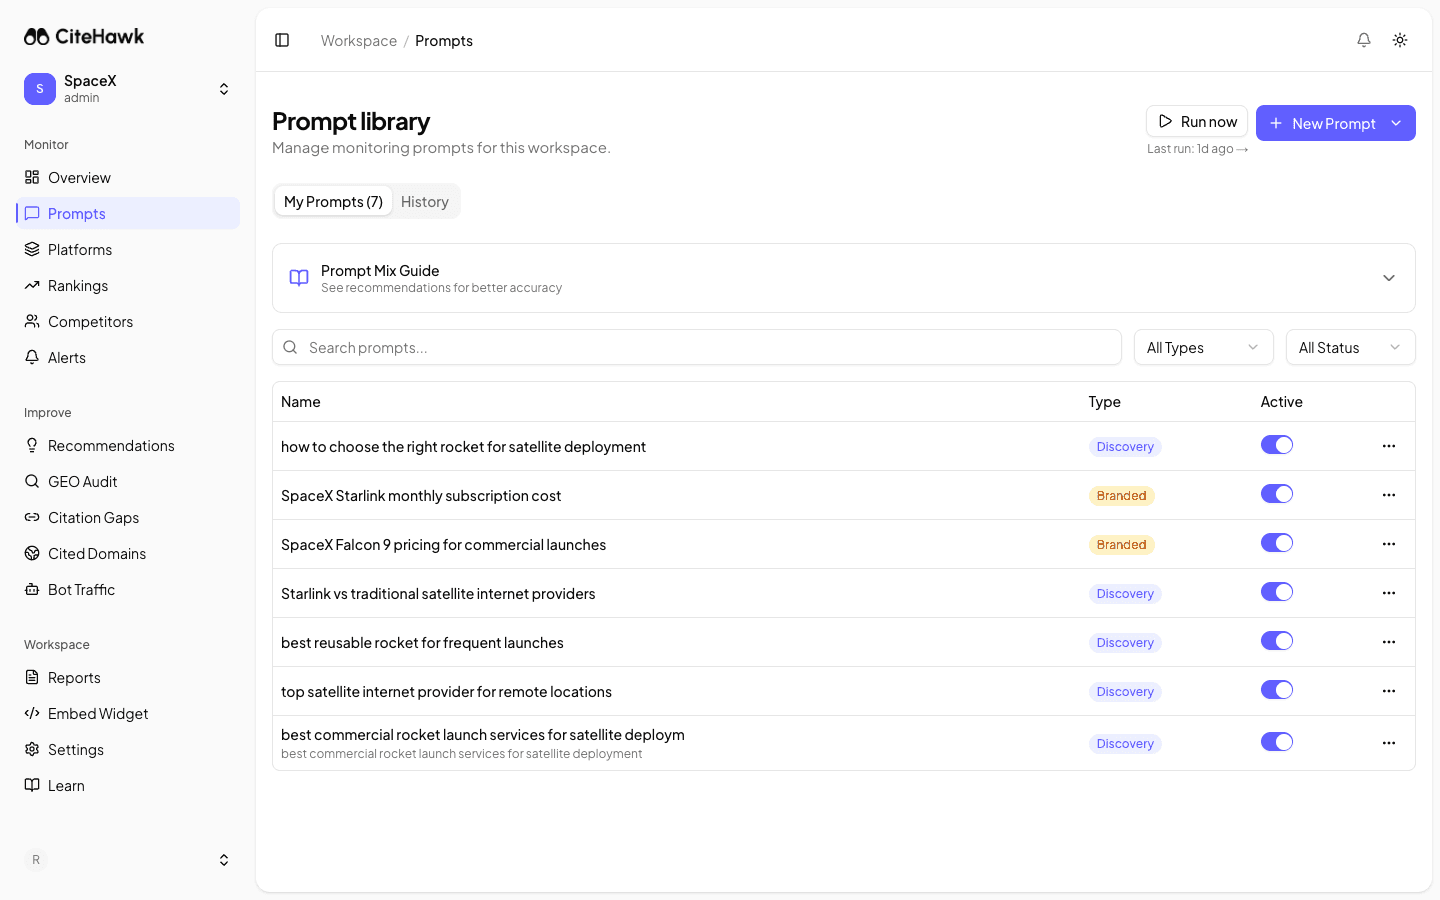Open row menu for best commercial rocket
1440x900 pixels.
click(x=1389, y=743)
